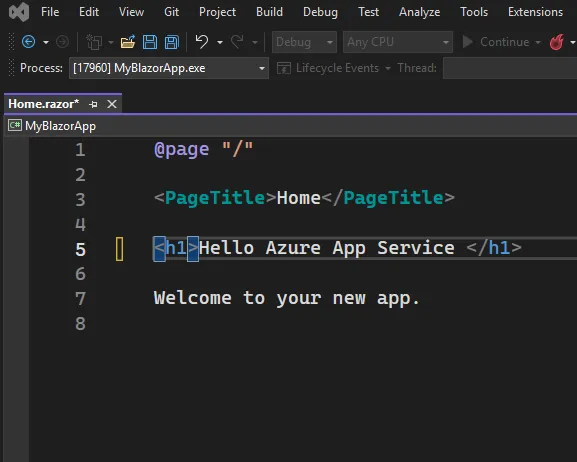Image resolution: width=577 pixels, height=462 pixels.
Task: Click the yellow change marker on line 5
Action: [x=120, y=249]
